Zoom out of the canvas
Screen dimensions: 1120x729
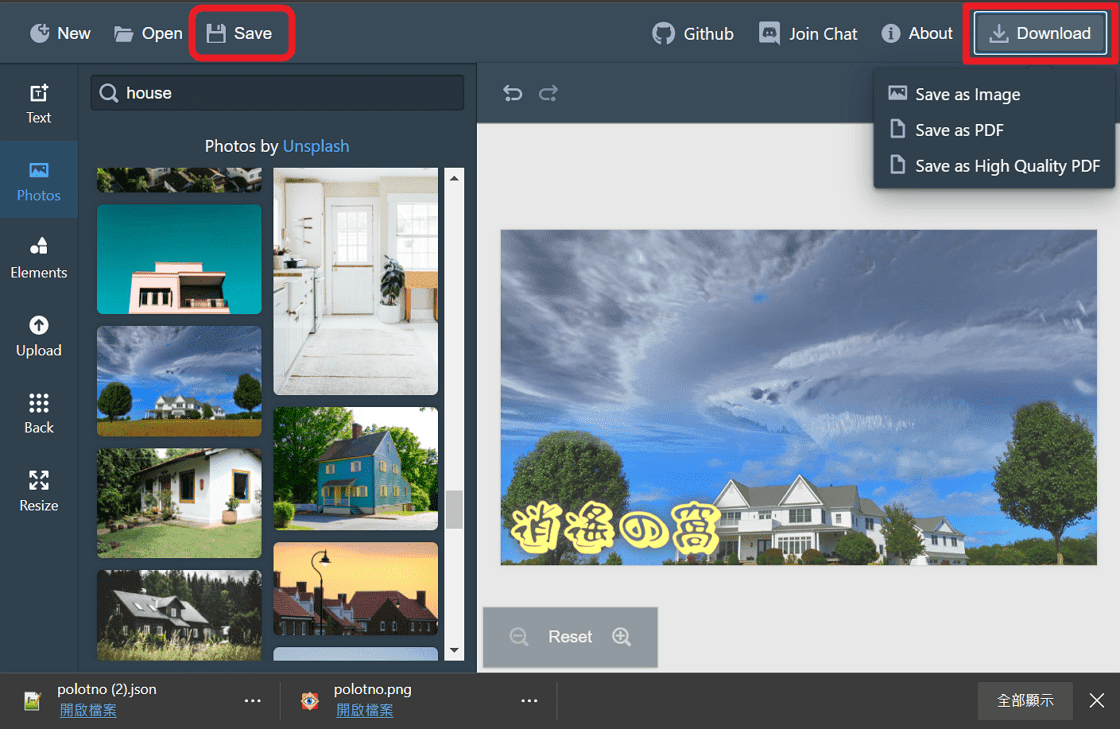519,637
